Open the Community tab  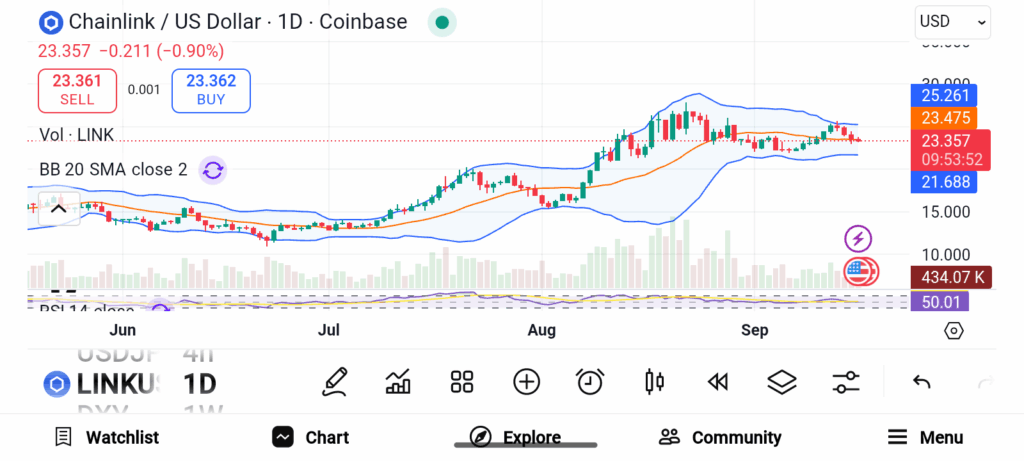click(720, 437)
